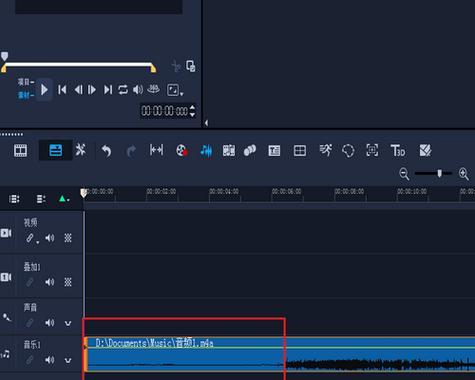This screenshot has height=380, width=475.
Task: Open the Mask Creator icon
Action: click(348, 151)
